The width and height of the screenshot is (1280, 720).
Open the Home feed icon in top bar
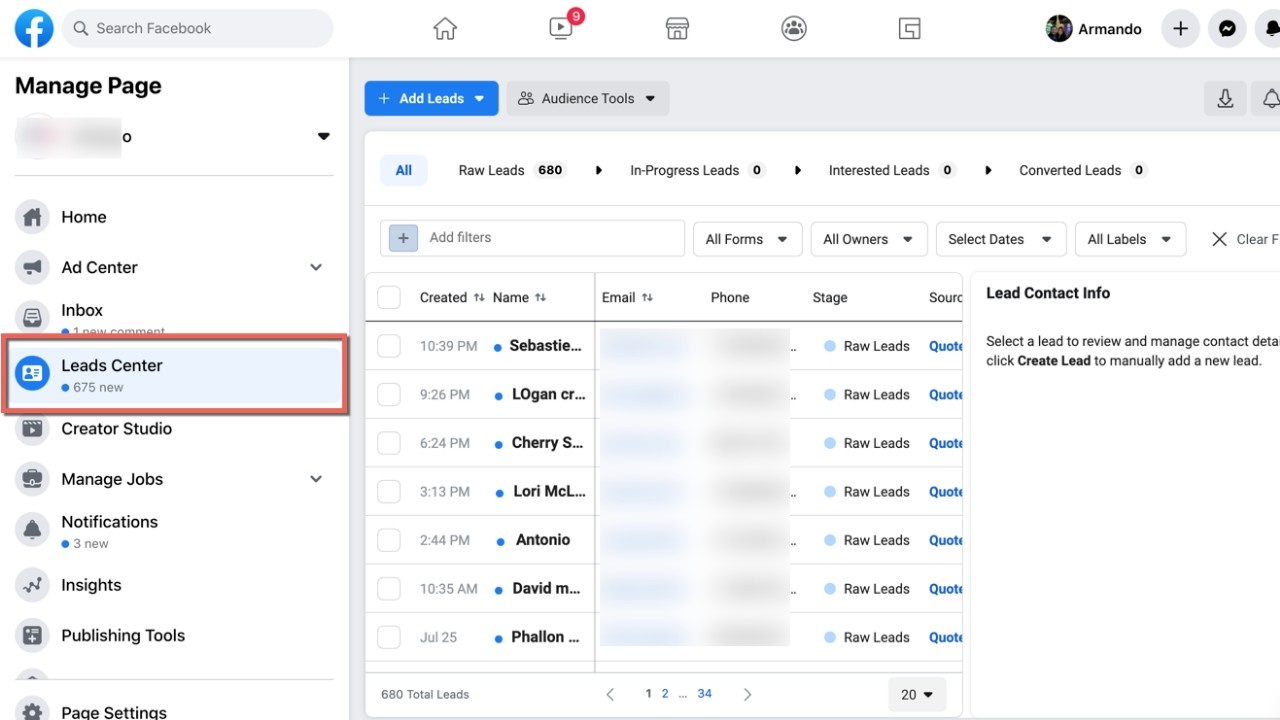[x=445, y=29]
